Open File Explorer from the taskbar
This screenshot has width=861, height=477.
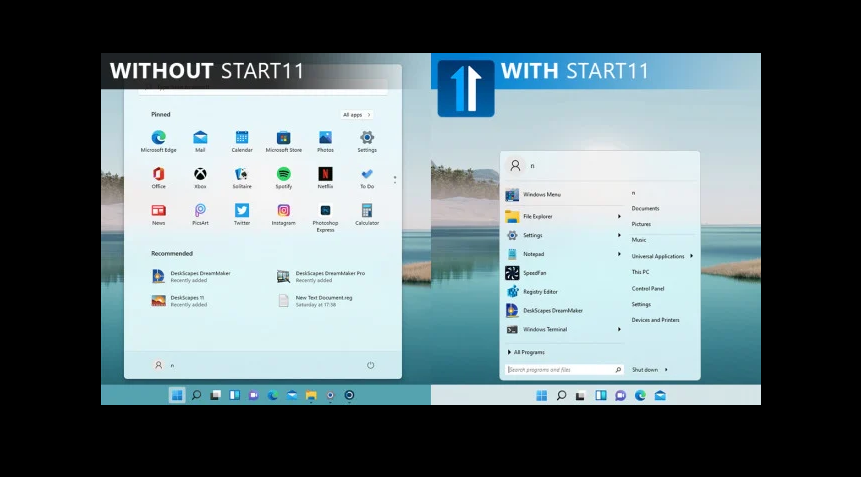coord(311,395)
